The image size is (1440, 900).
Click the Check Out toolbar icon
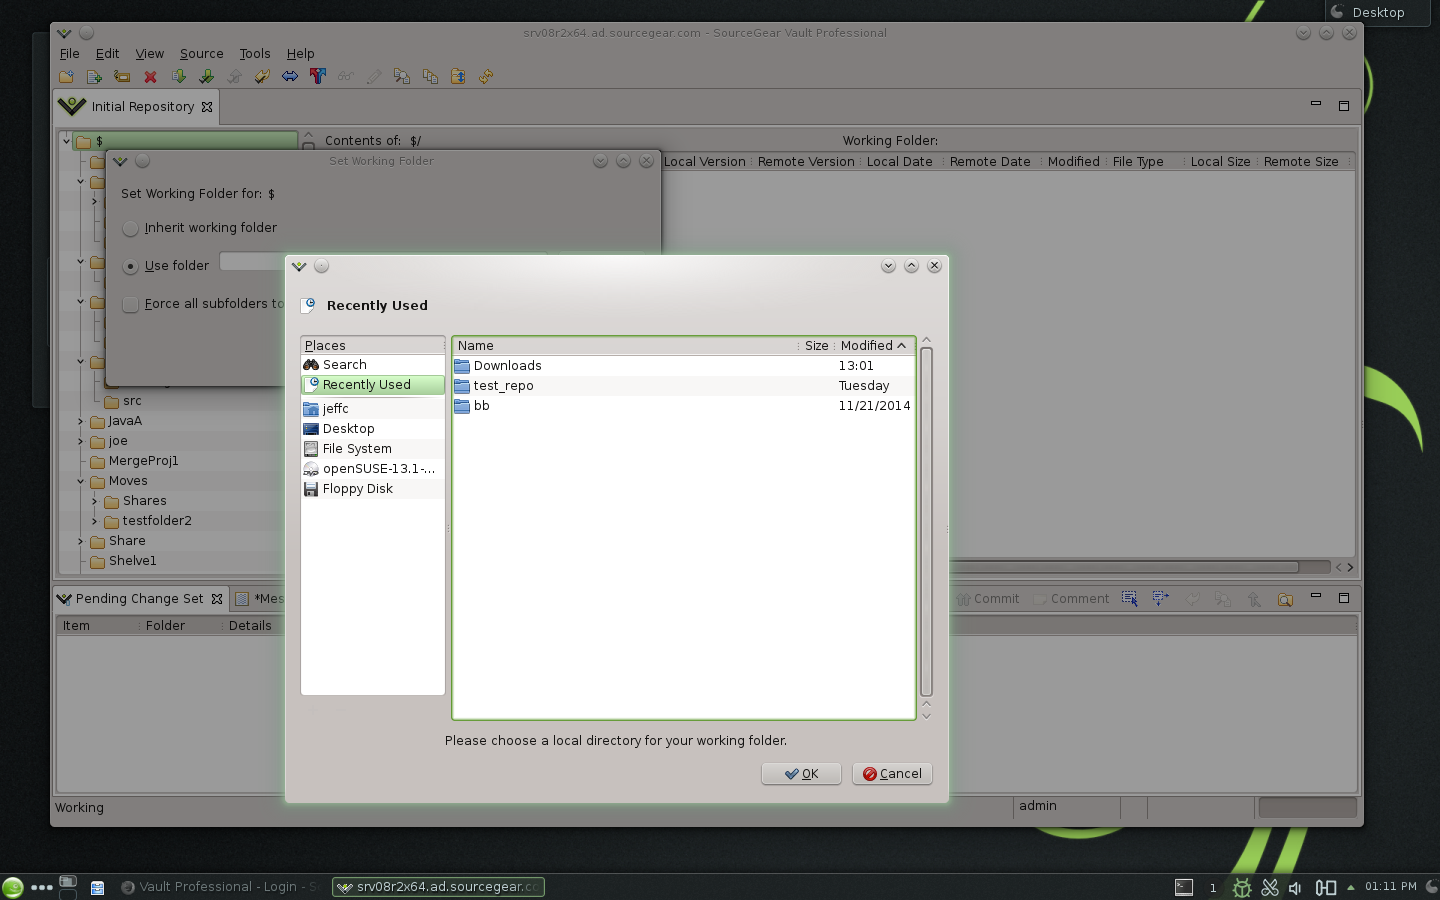pos(206,76)
